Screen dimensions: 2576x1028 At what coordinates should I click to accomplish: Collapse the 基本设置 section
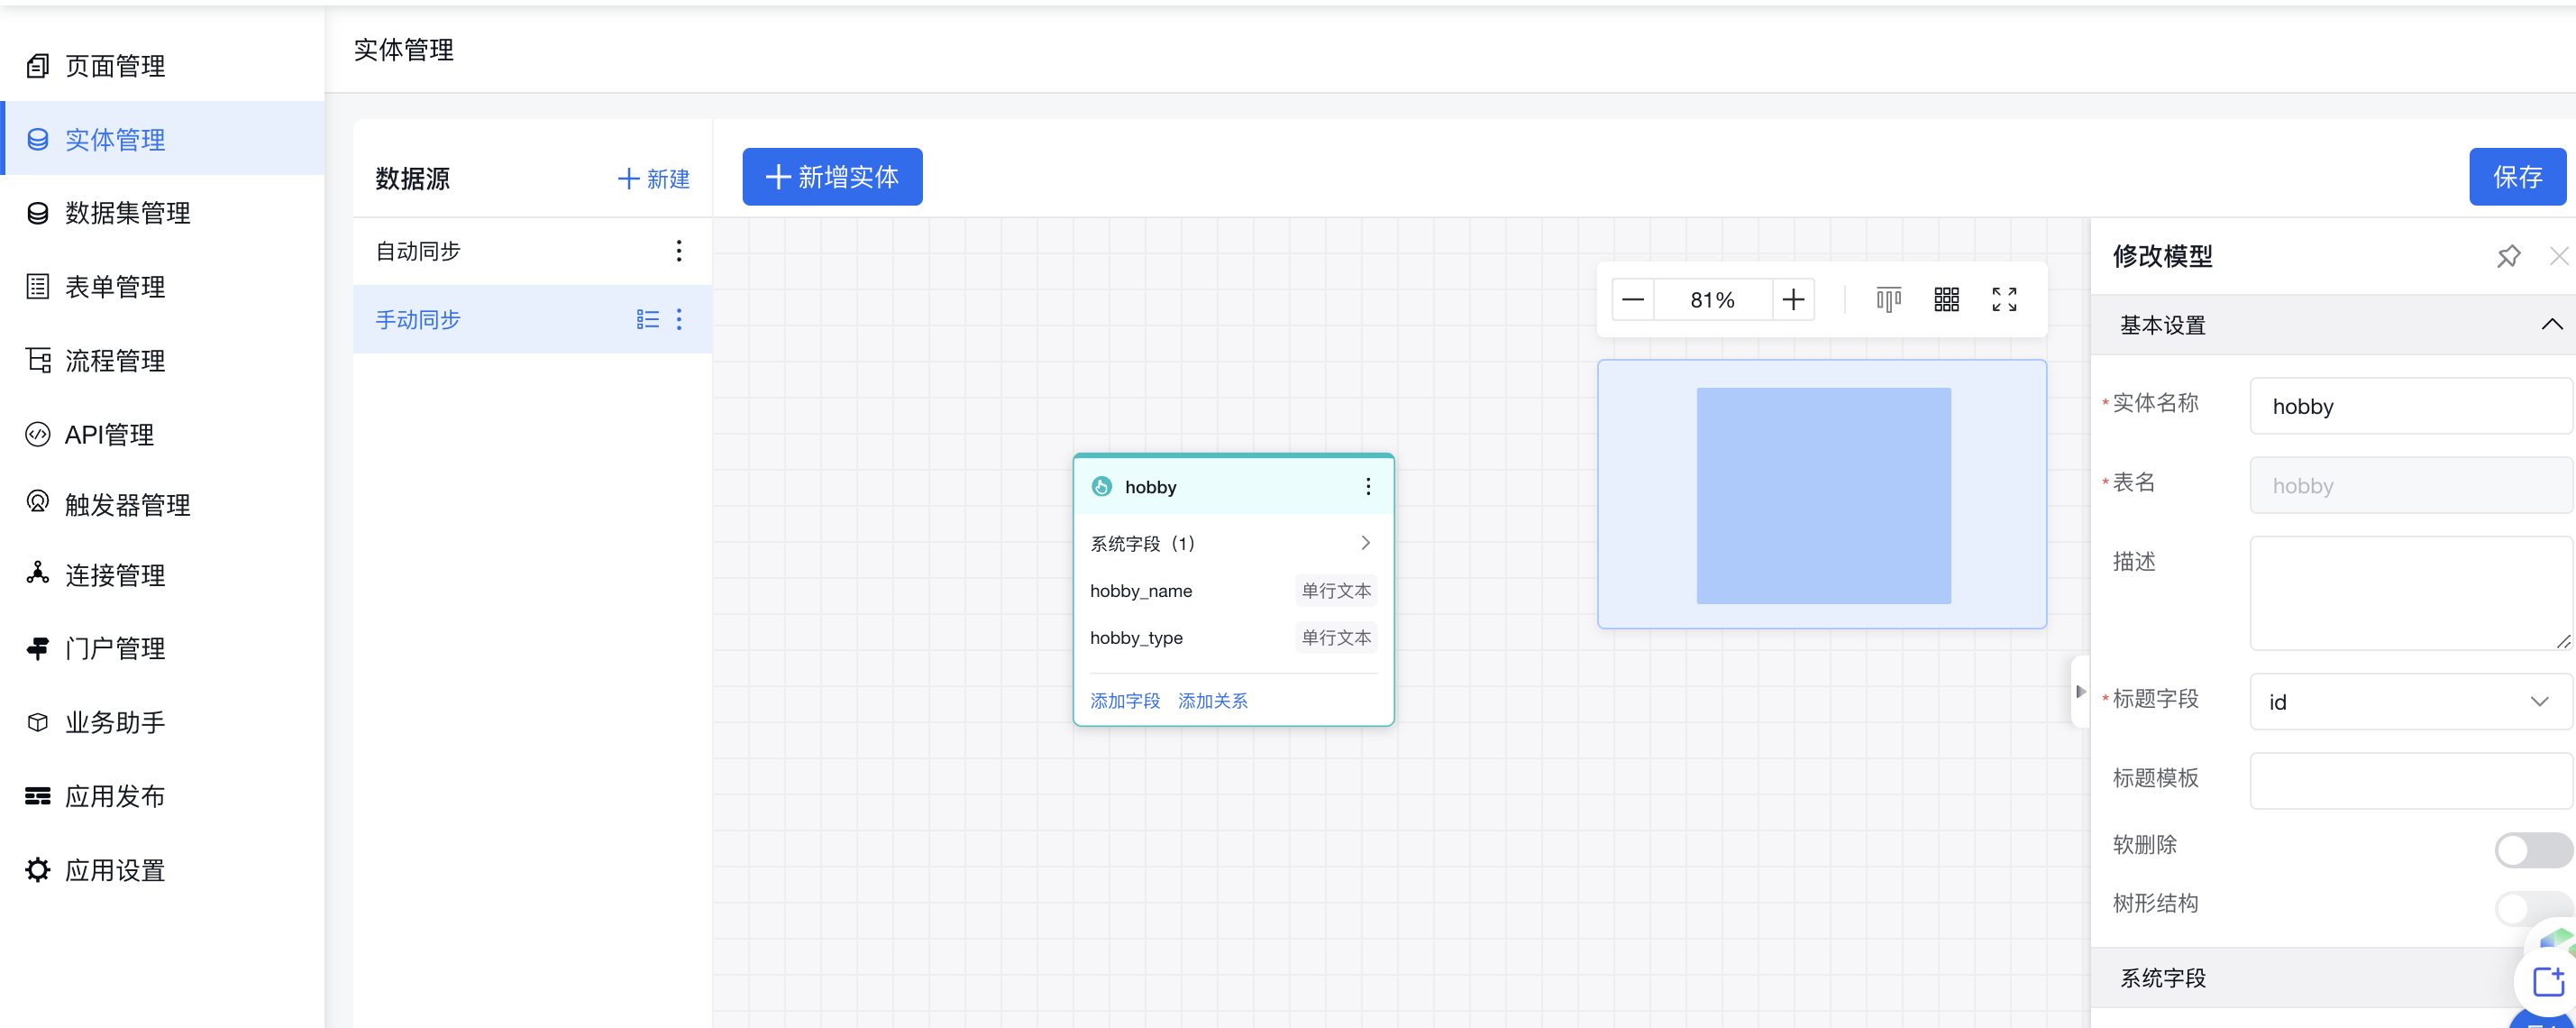tap(2551, 324)
